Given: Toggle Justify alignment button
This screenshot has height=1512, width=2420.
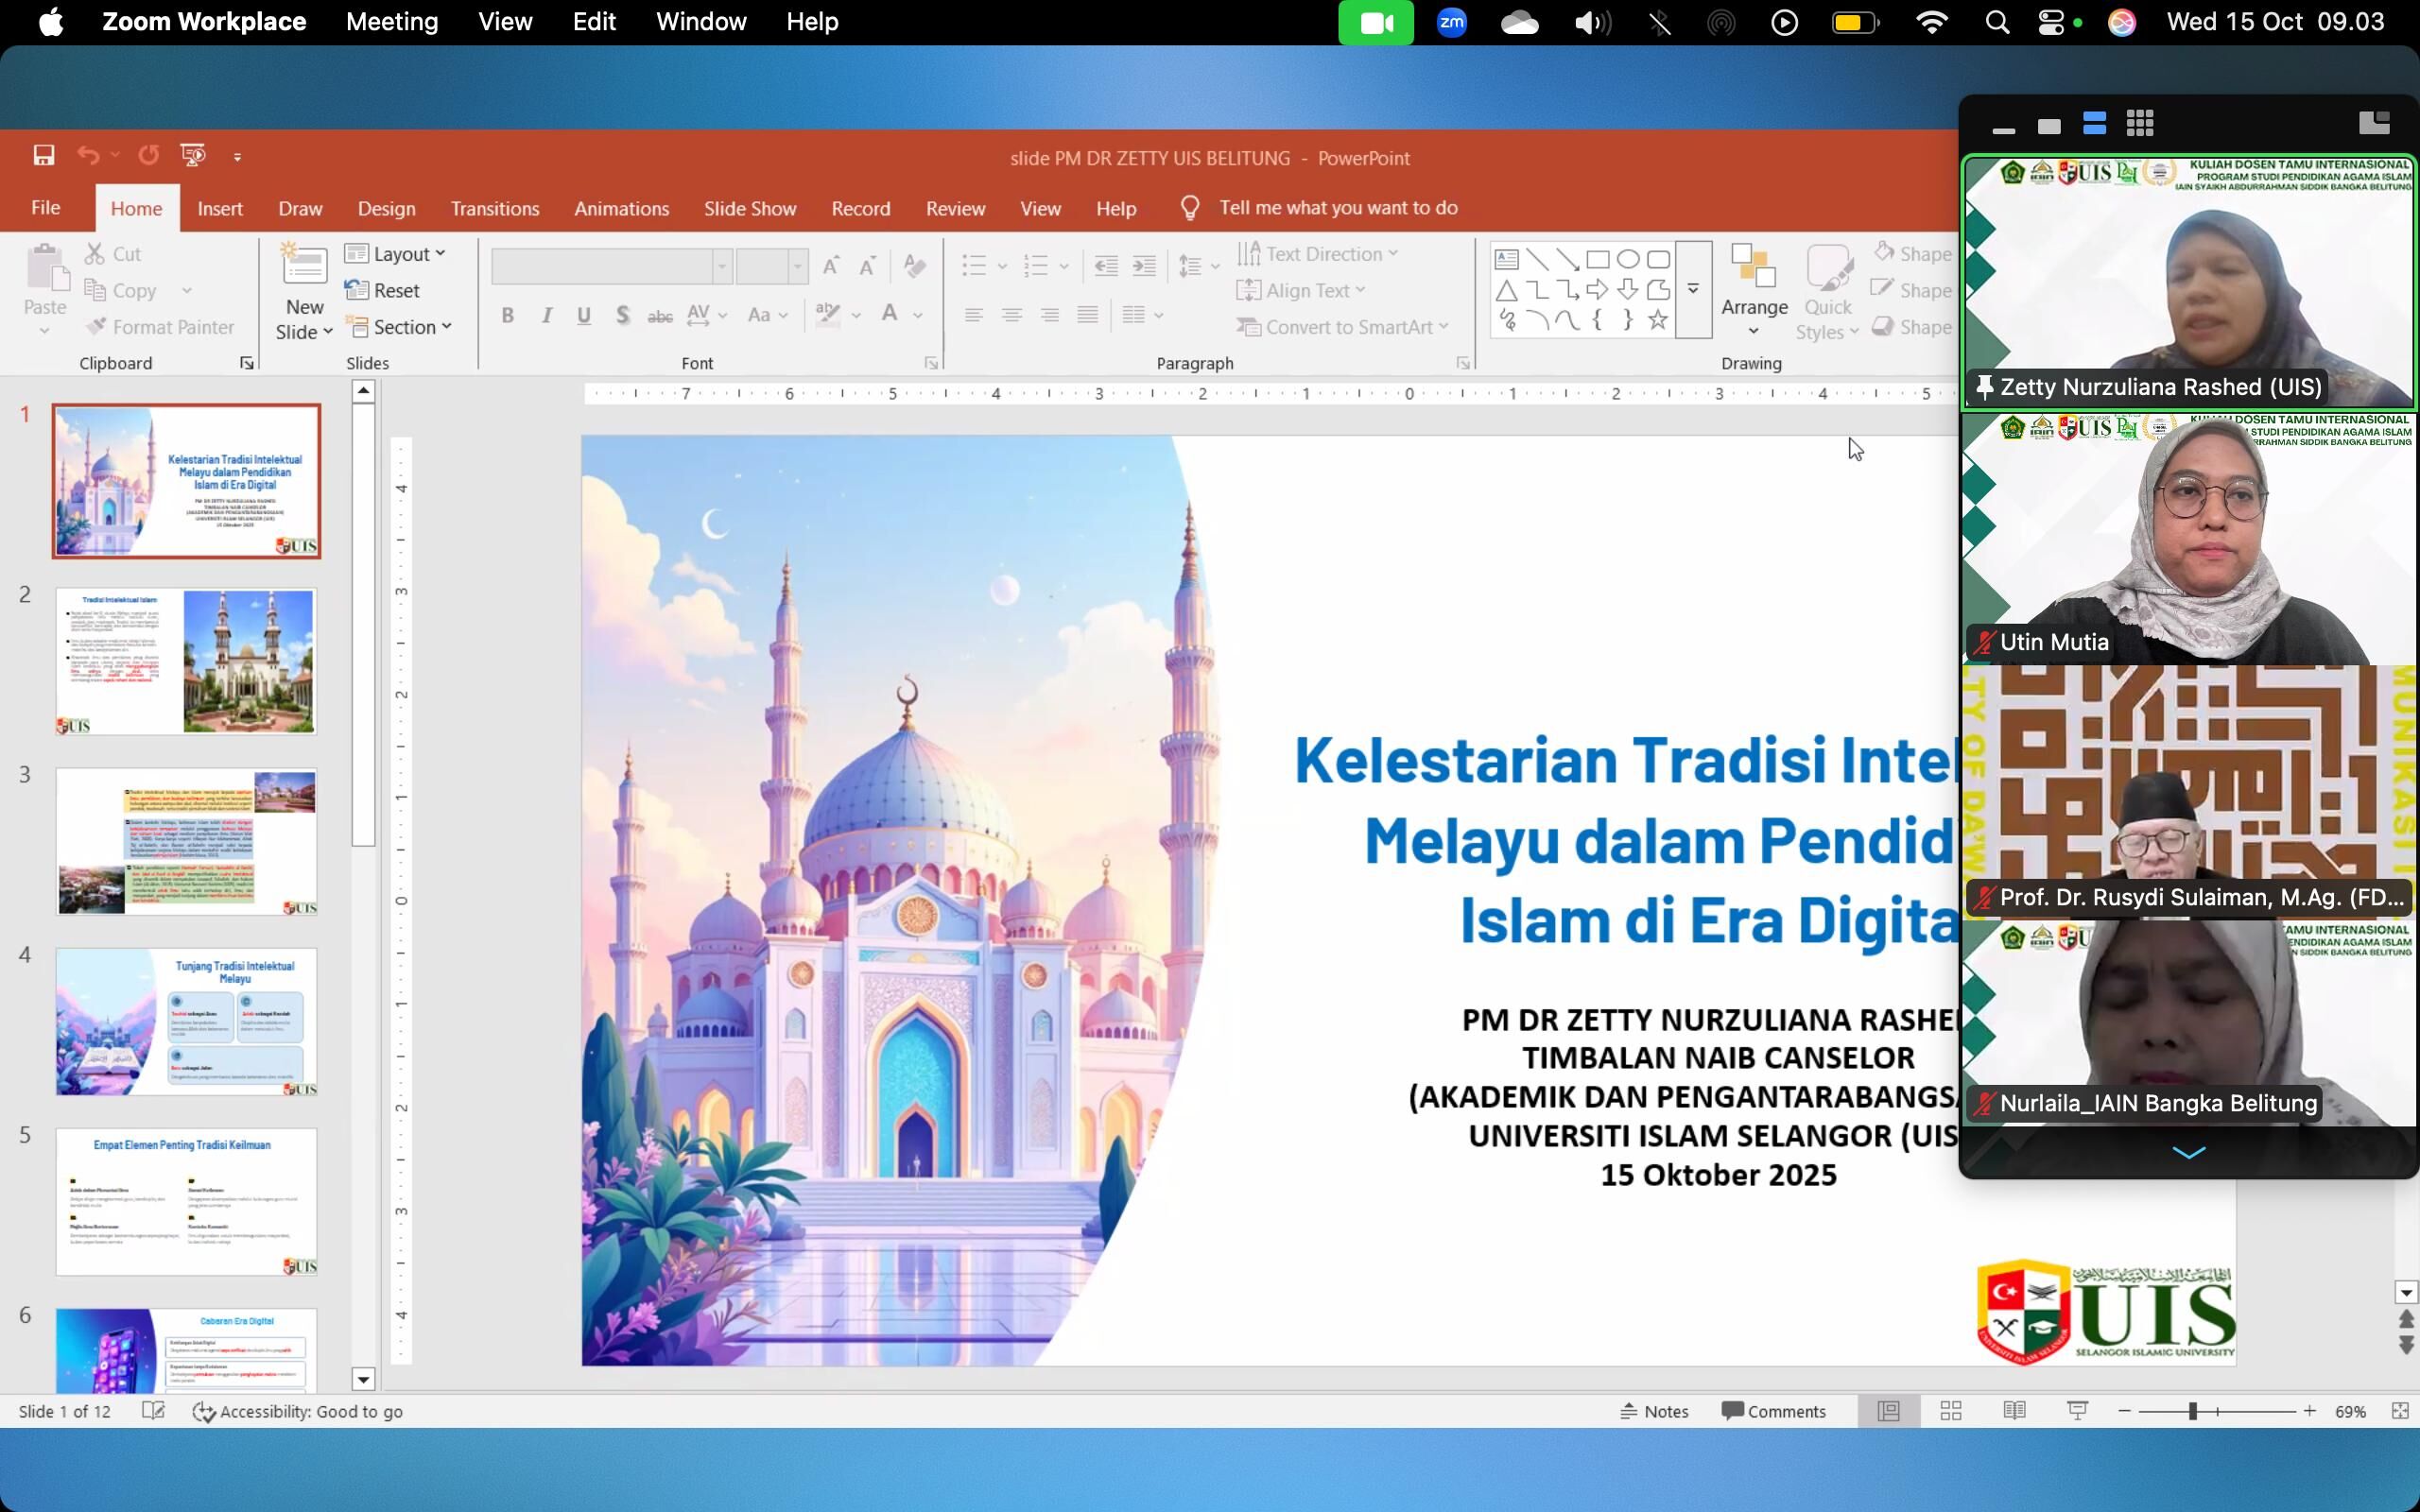Looking at the screenshot, I should click(1087, 316).
